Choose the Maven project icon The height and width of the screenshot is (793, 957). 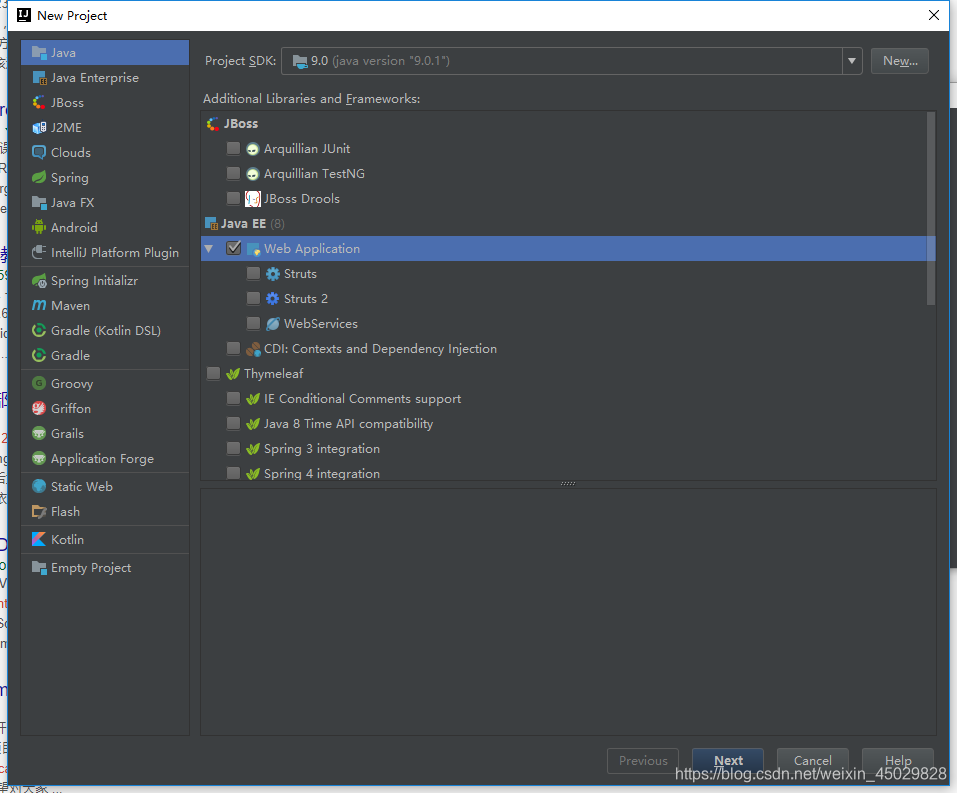(39, 305)
